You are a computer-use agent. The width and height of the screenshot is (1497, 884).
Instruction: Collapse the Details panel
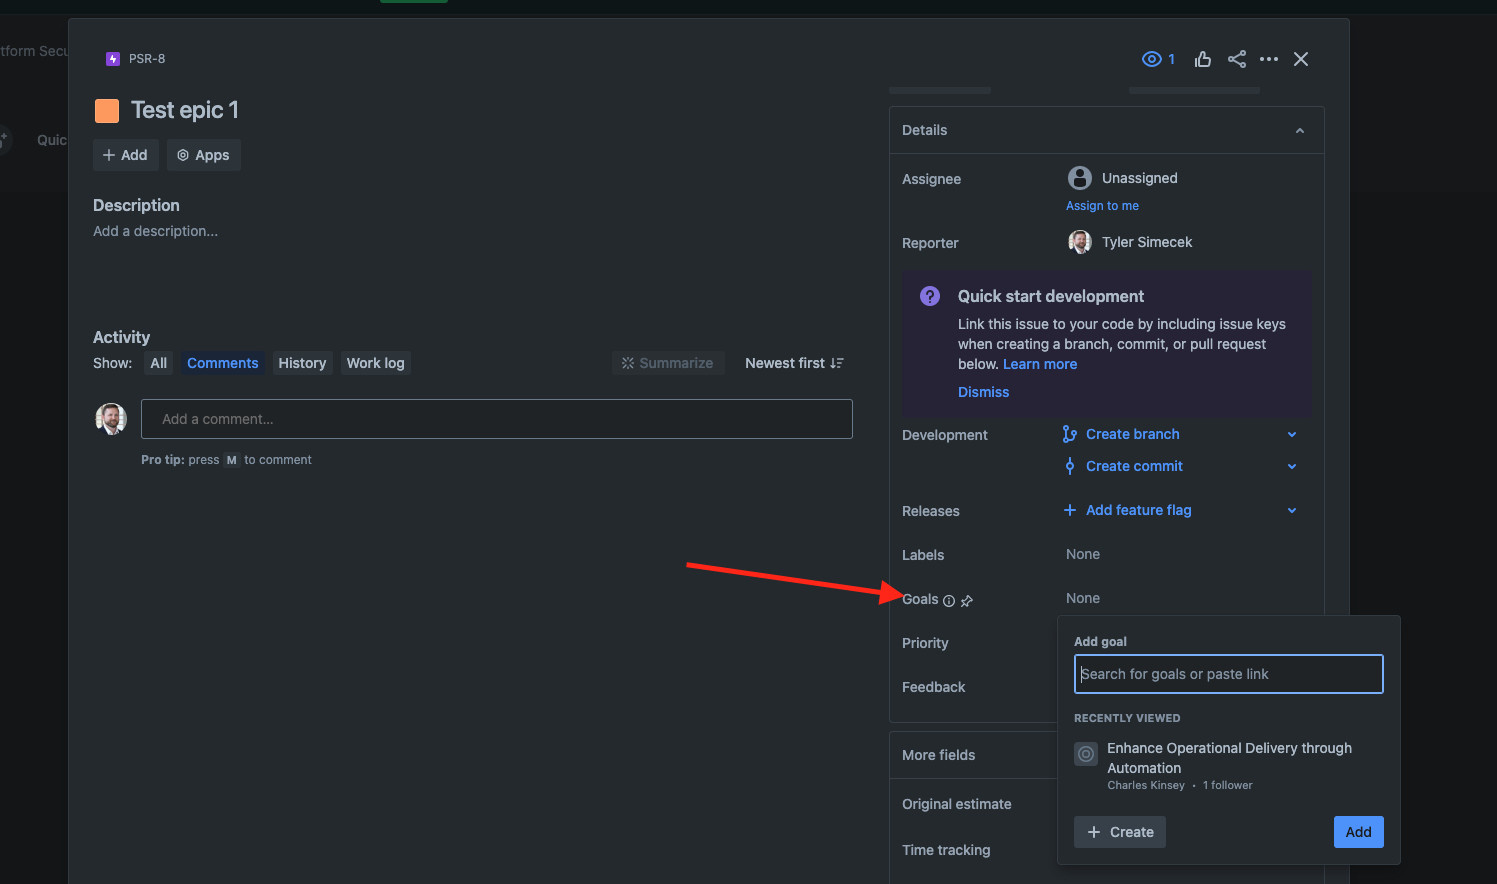click(1299, 130)
